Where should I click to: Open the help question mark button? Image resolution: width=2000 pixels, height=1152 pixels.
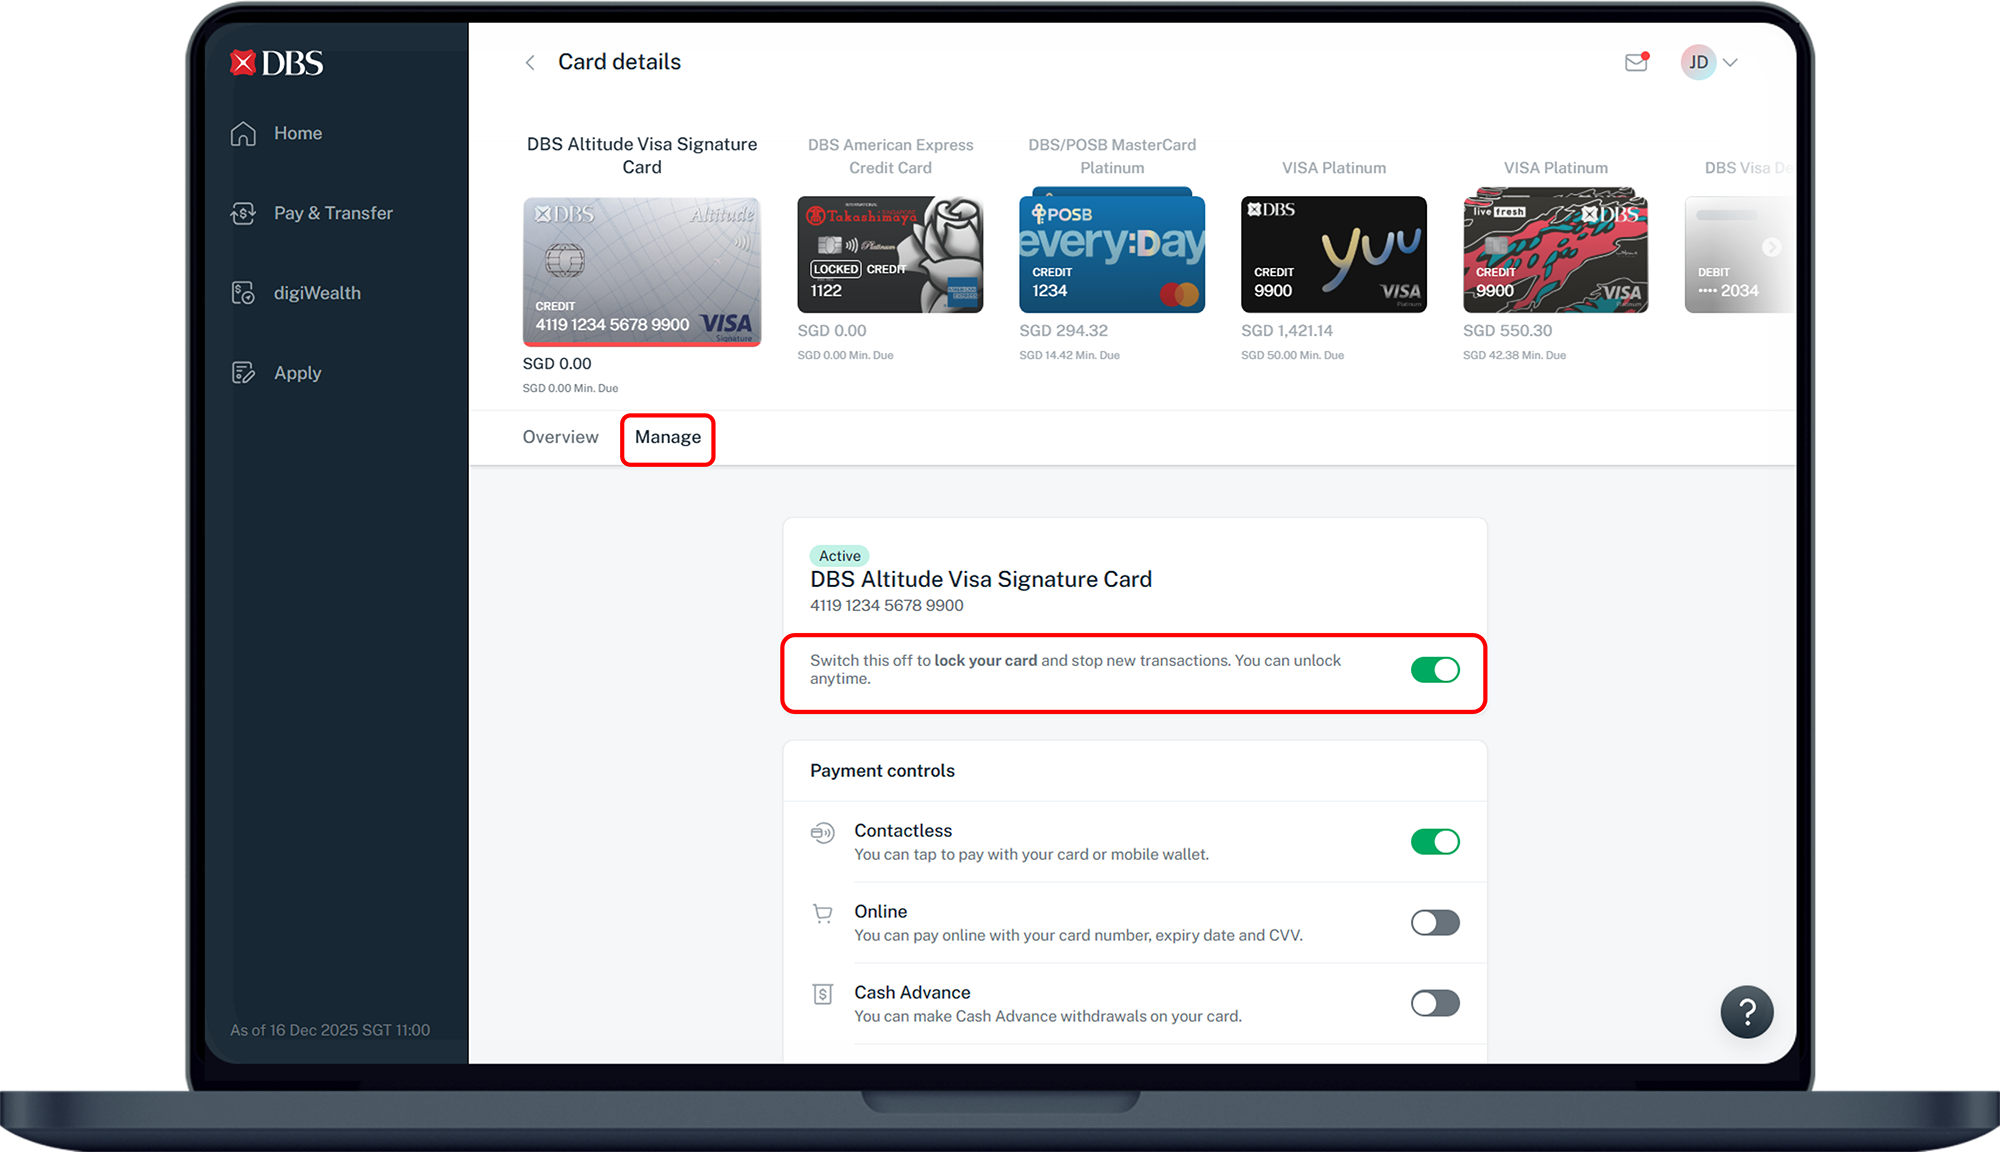(x=1746, y=1012)
